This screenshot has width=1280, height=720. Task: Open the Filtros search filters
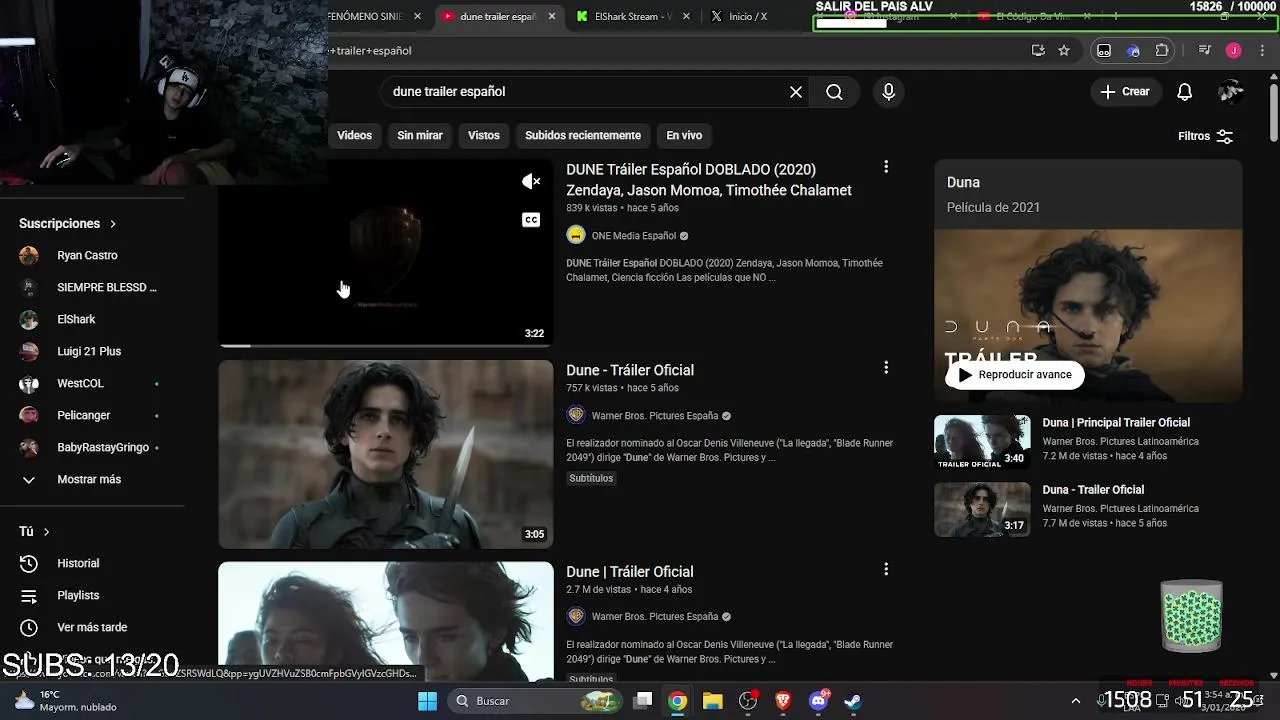[x=1205, y=136]
